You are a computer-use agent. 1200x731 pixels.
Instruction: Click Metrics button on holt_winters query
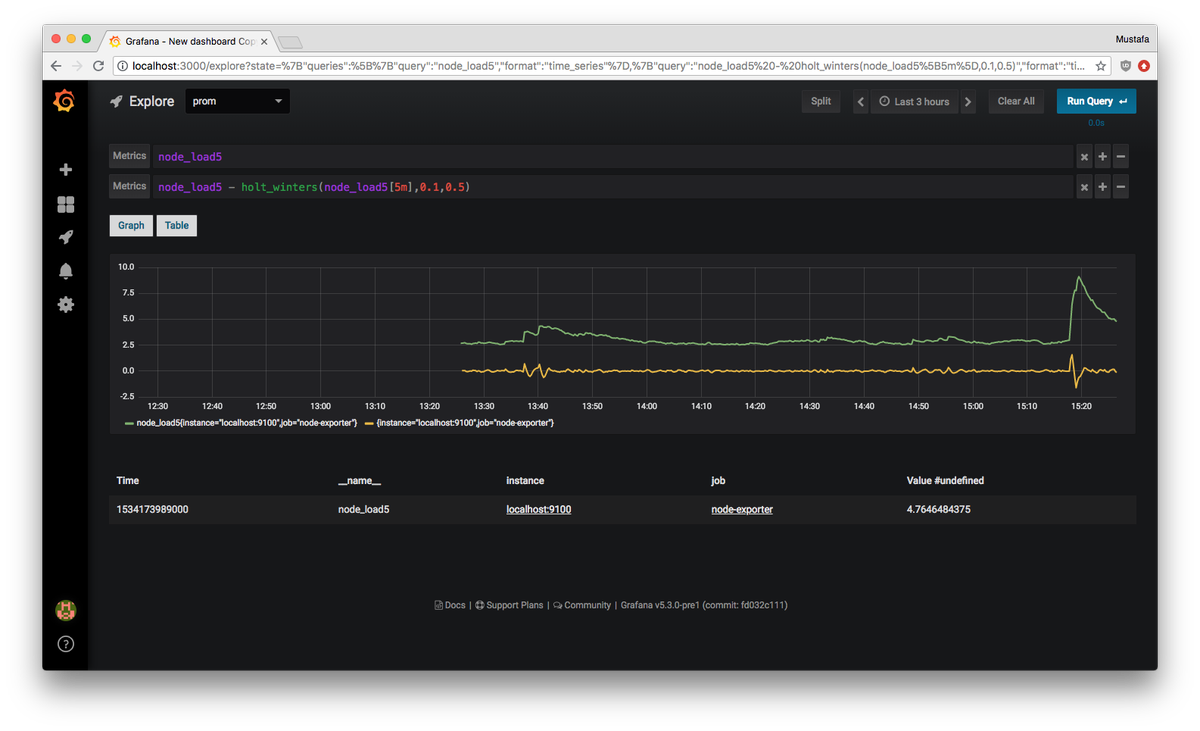click(129, 186)
